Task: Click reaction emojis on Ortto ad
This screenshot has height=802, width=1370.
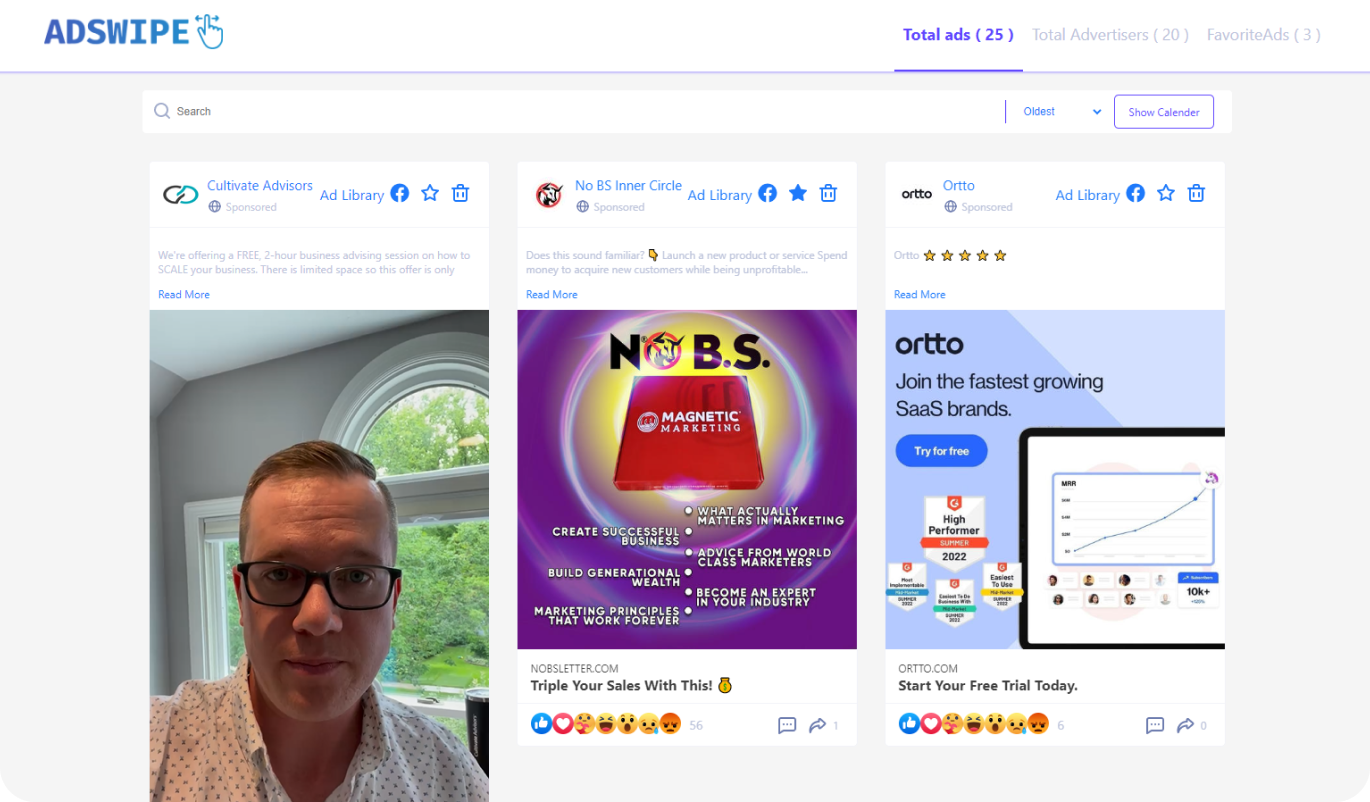Action: click(x=974, y=724)
